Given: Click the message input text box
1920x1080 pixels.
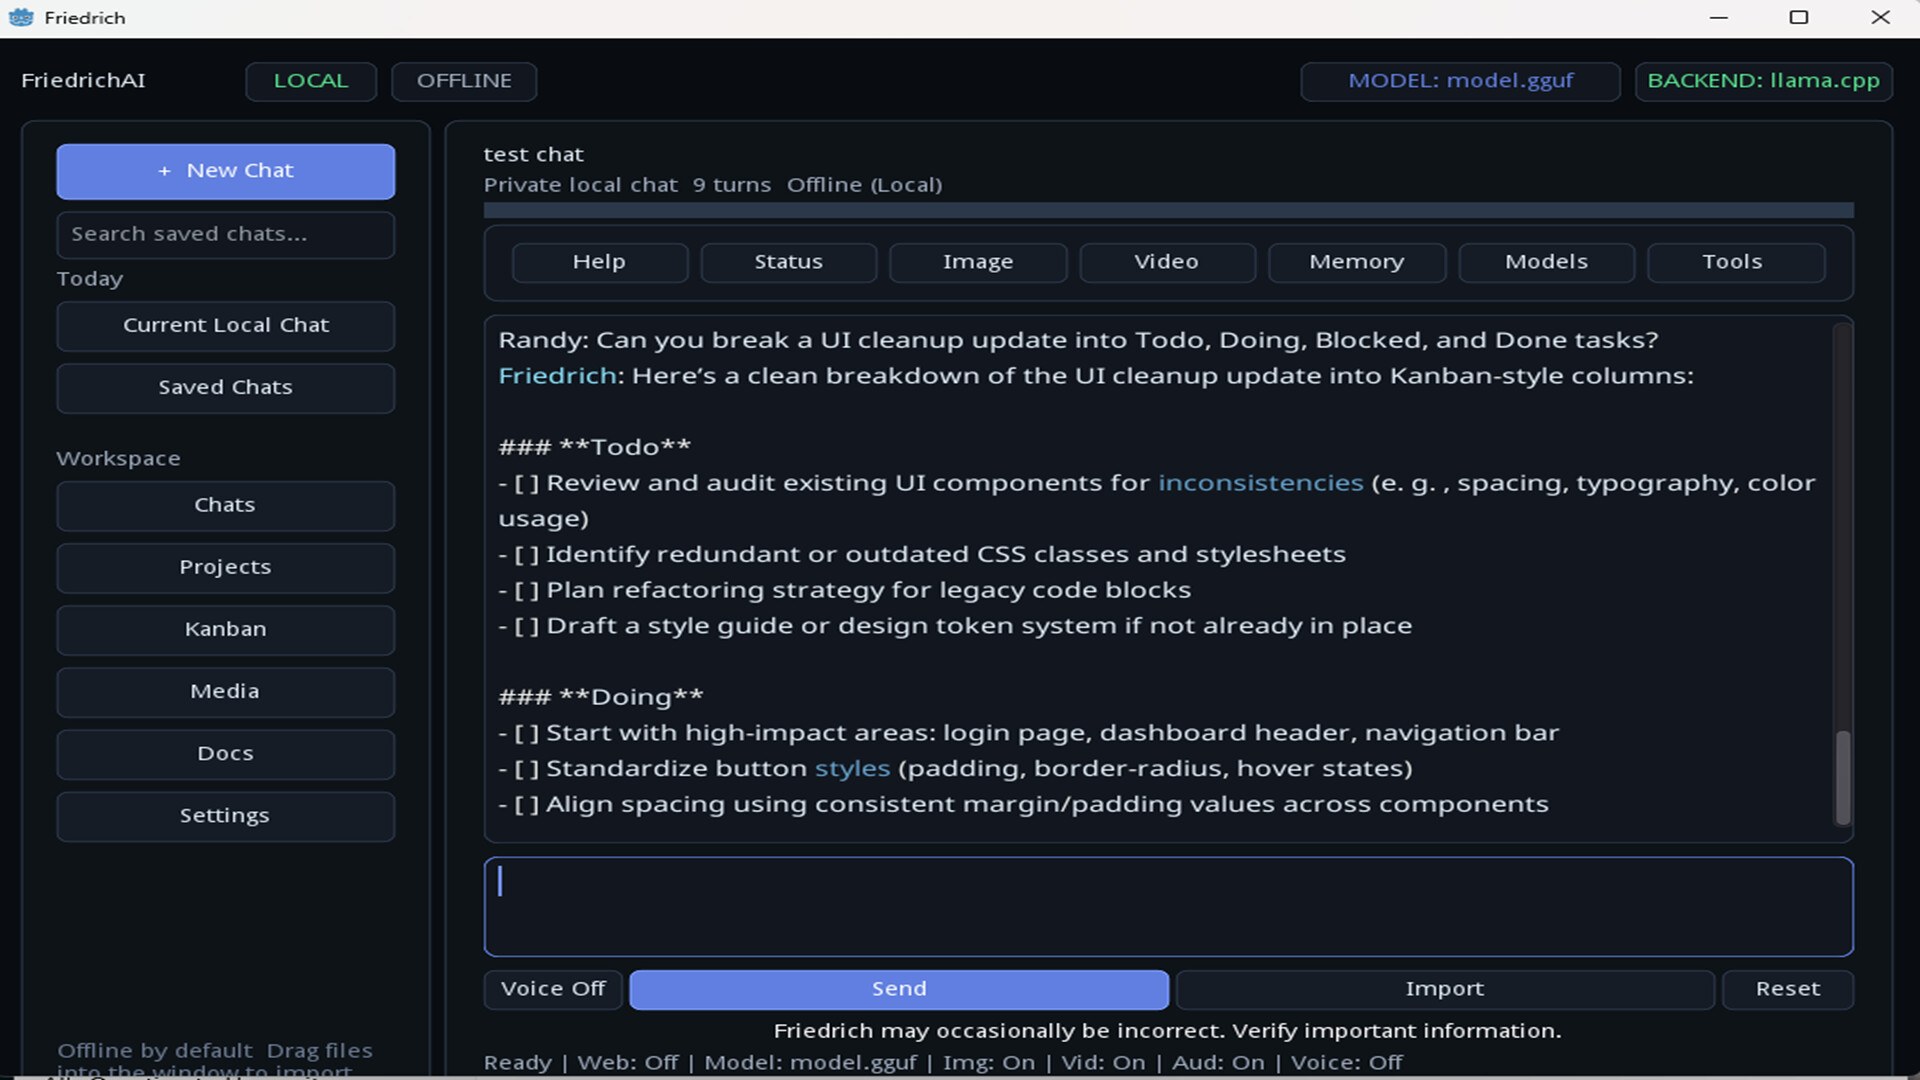Looking at the screenshot, I should (1168, 907).
